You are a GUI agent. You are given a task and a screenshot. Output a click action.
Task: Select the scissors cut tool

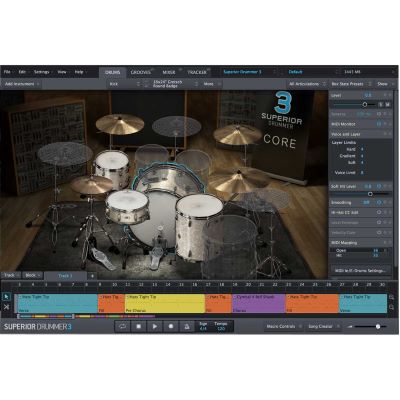click(x=6, y=307)
